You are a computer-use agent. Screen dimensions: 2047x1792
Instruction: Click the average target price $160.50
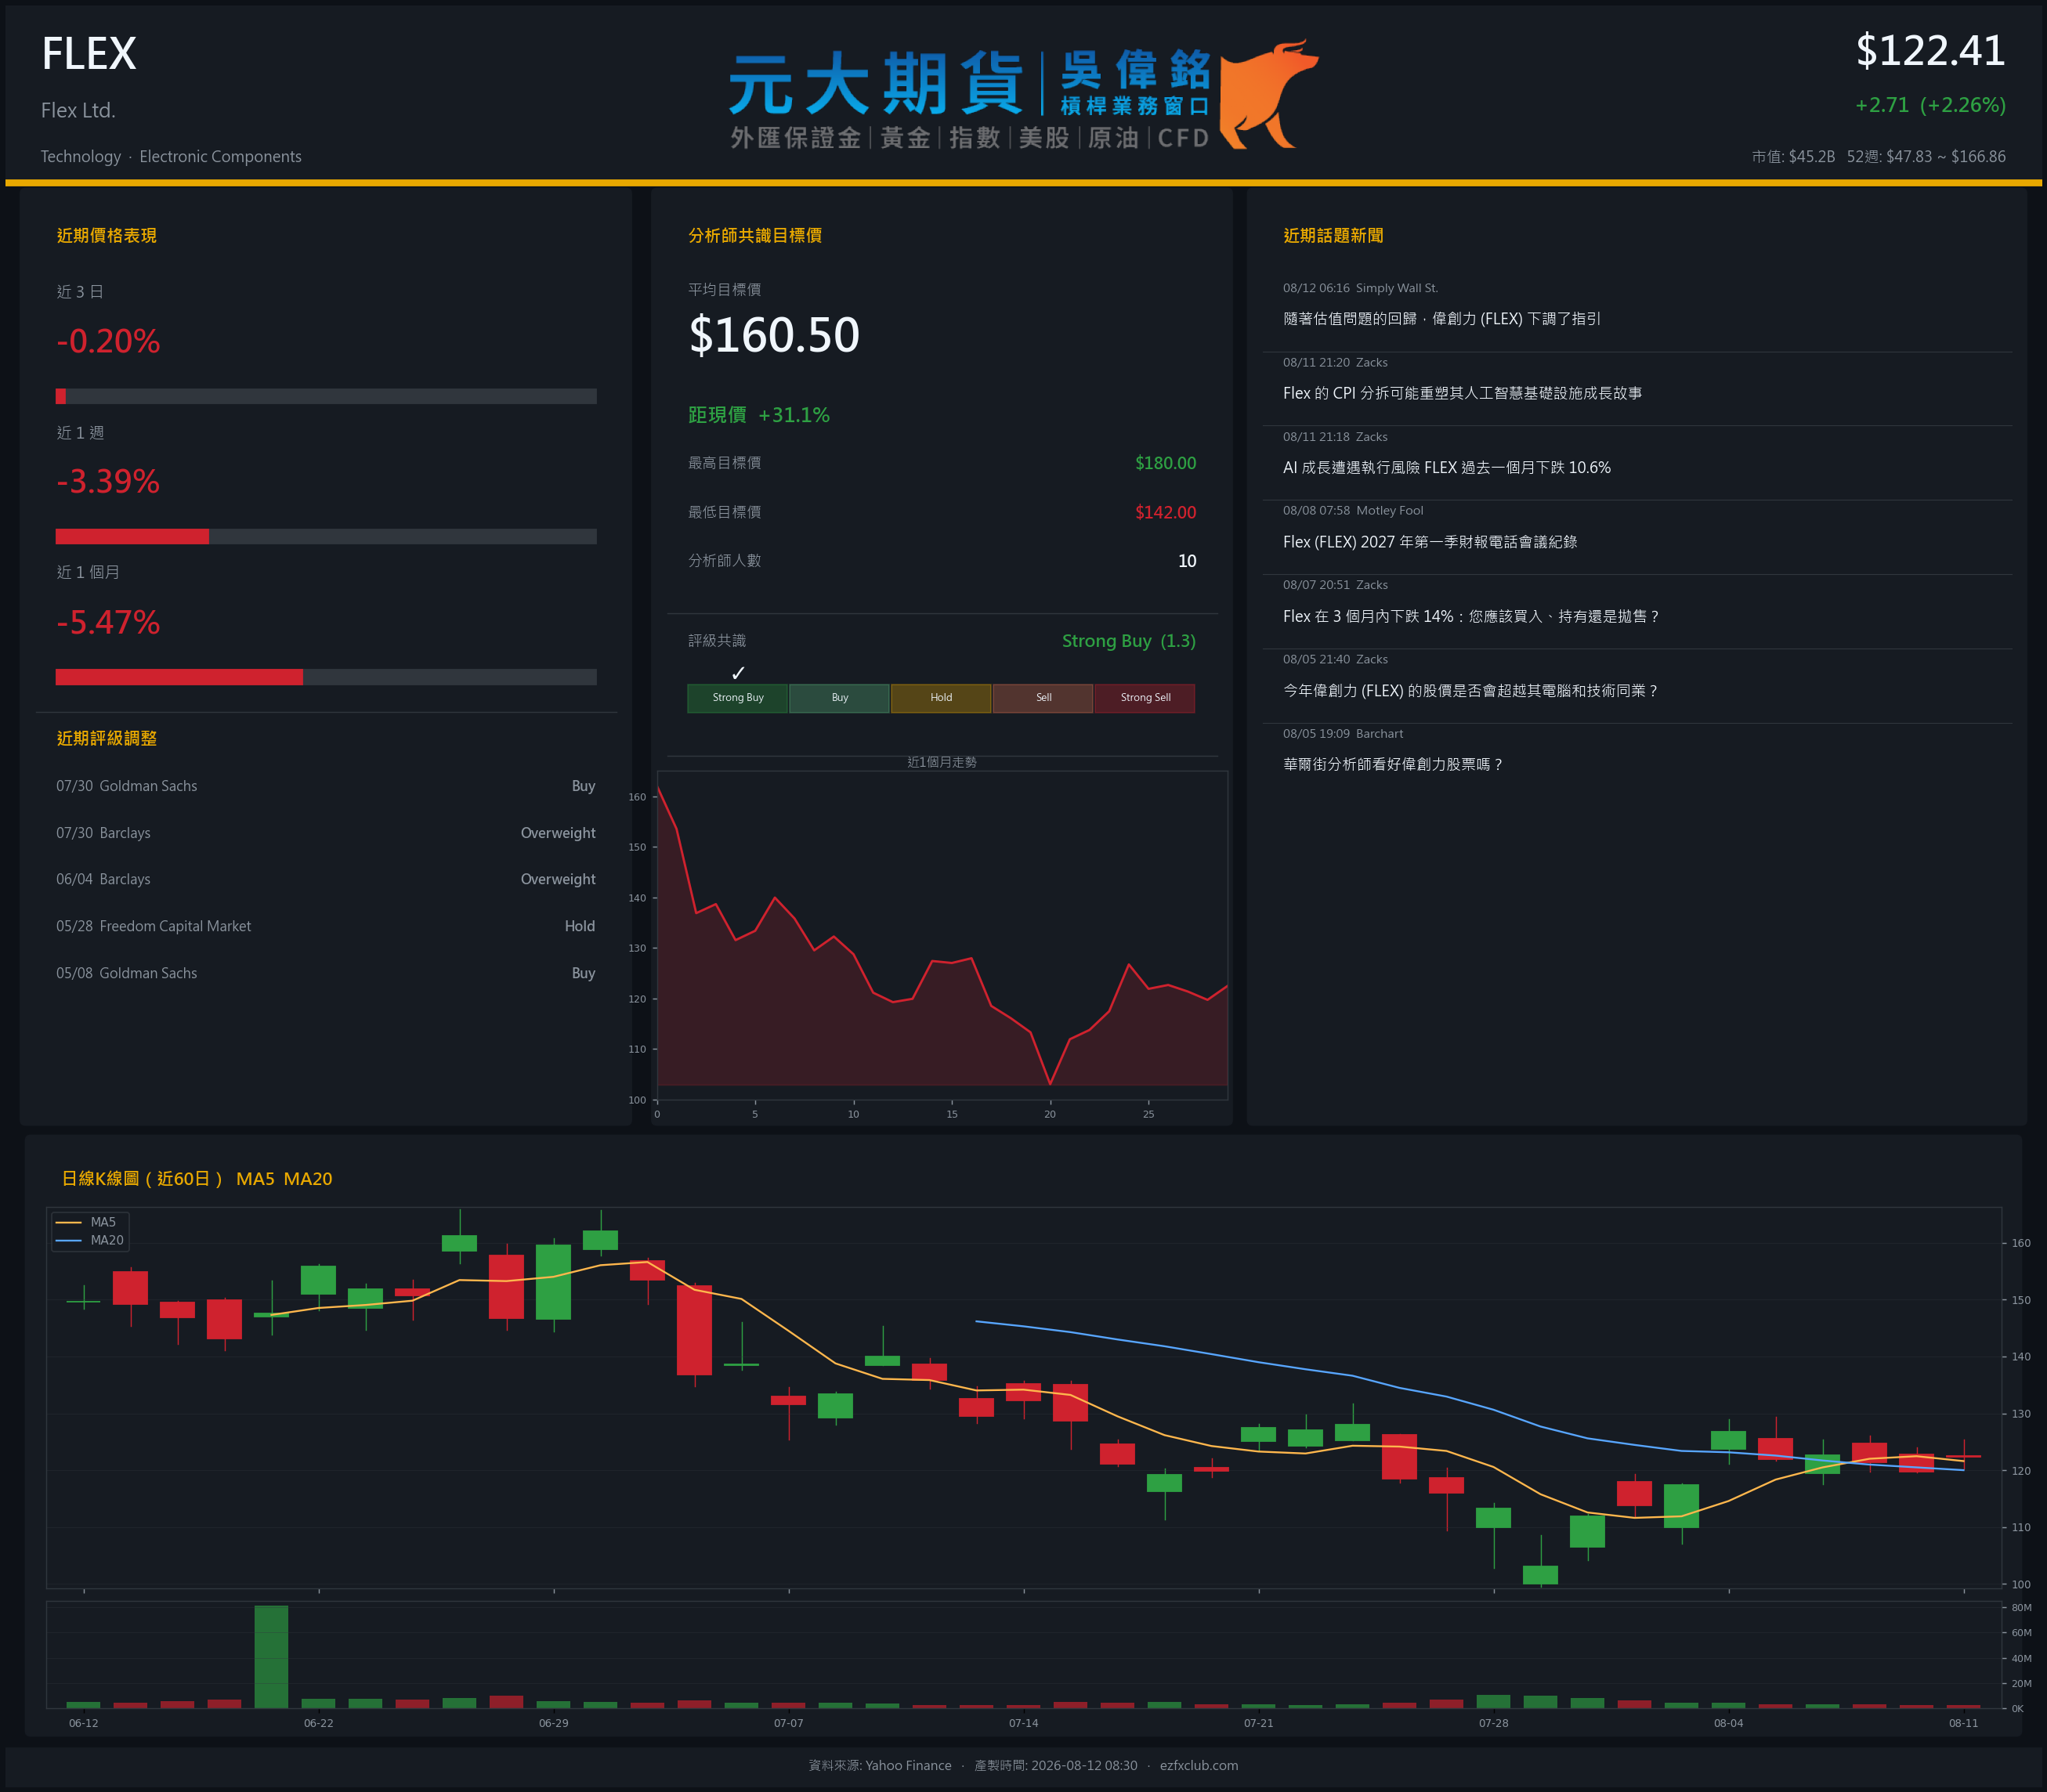(774, 335)
